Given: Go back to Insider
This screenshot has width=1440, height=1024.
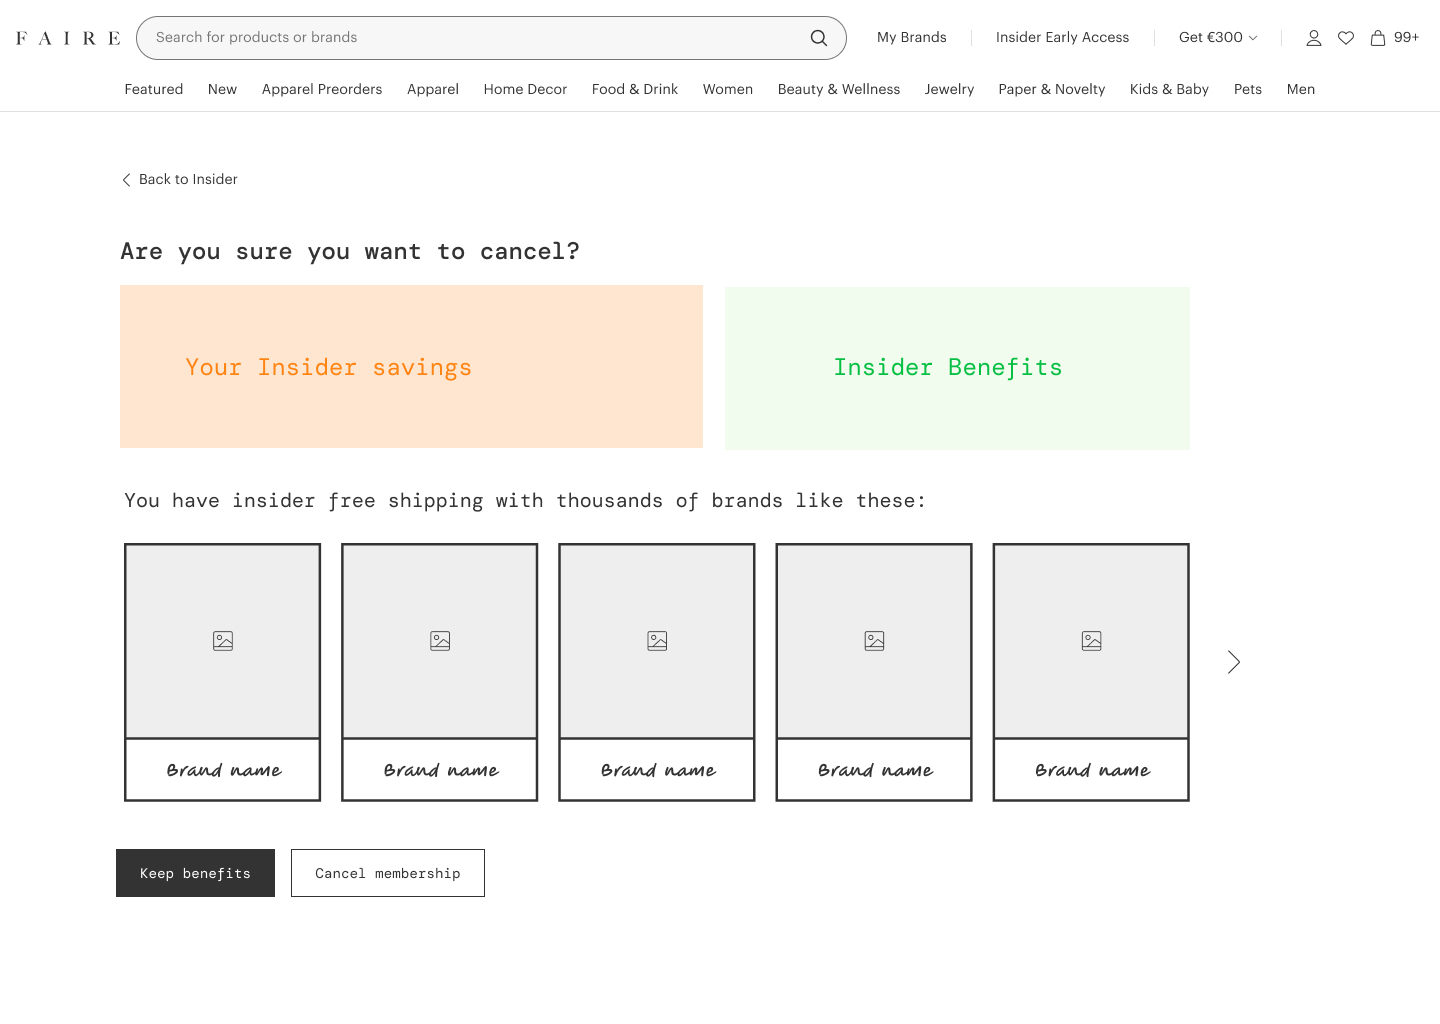Looking at the screenshot, I should [179, 179].
